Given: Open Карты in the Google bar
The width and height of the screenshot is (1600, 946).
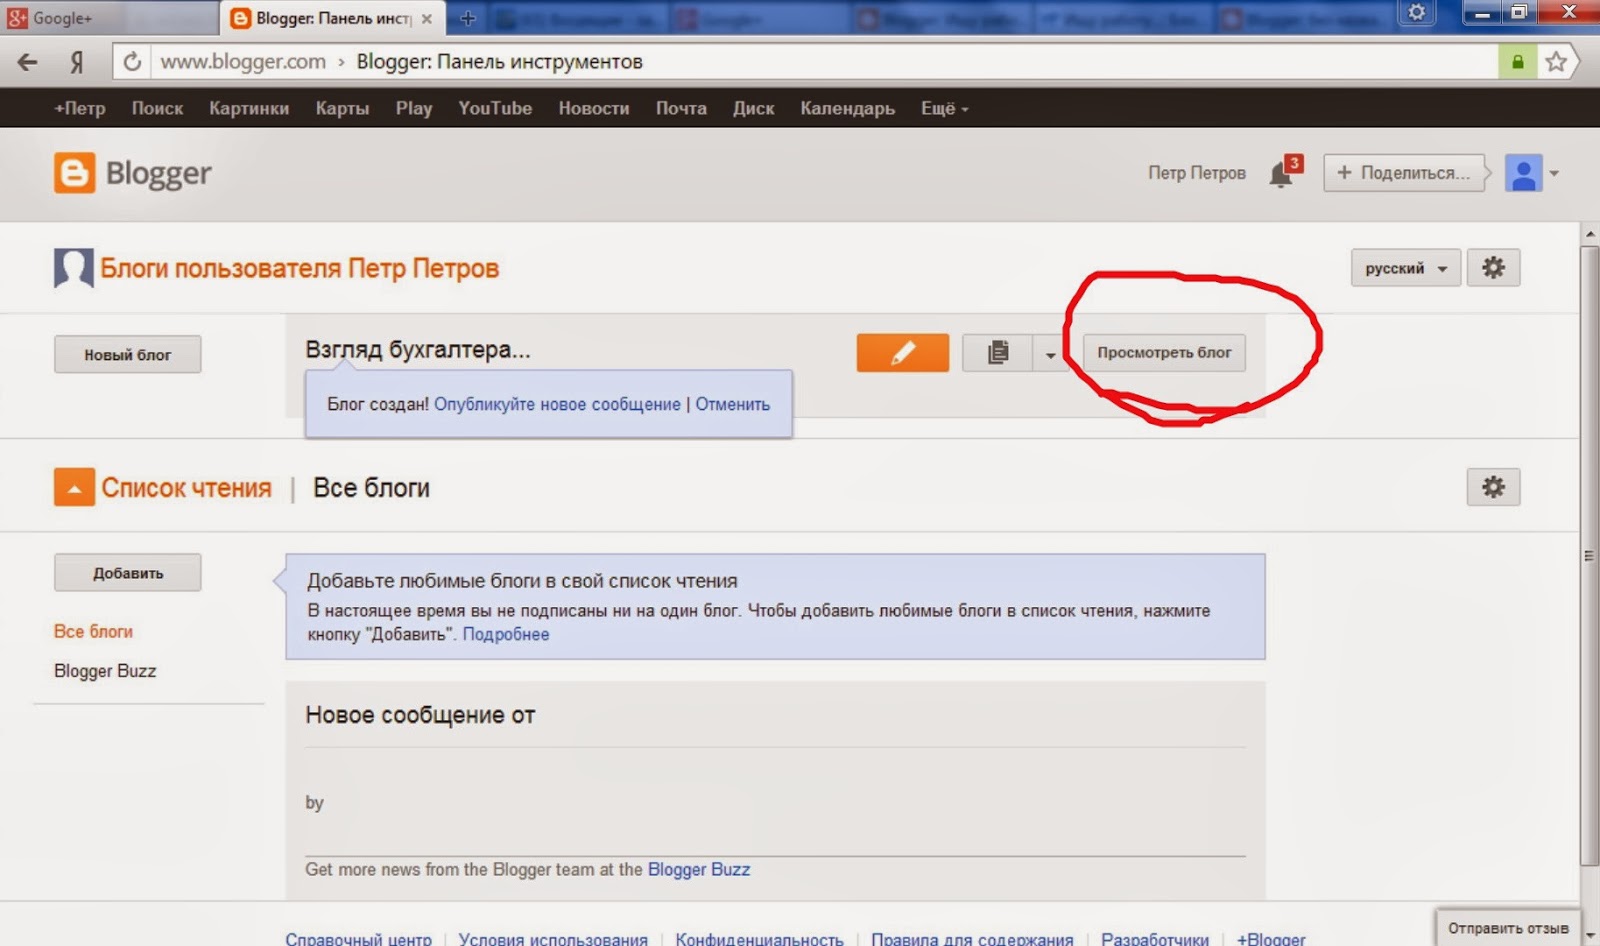Looking at the screenshot, I should [x=342, y=108].
